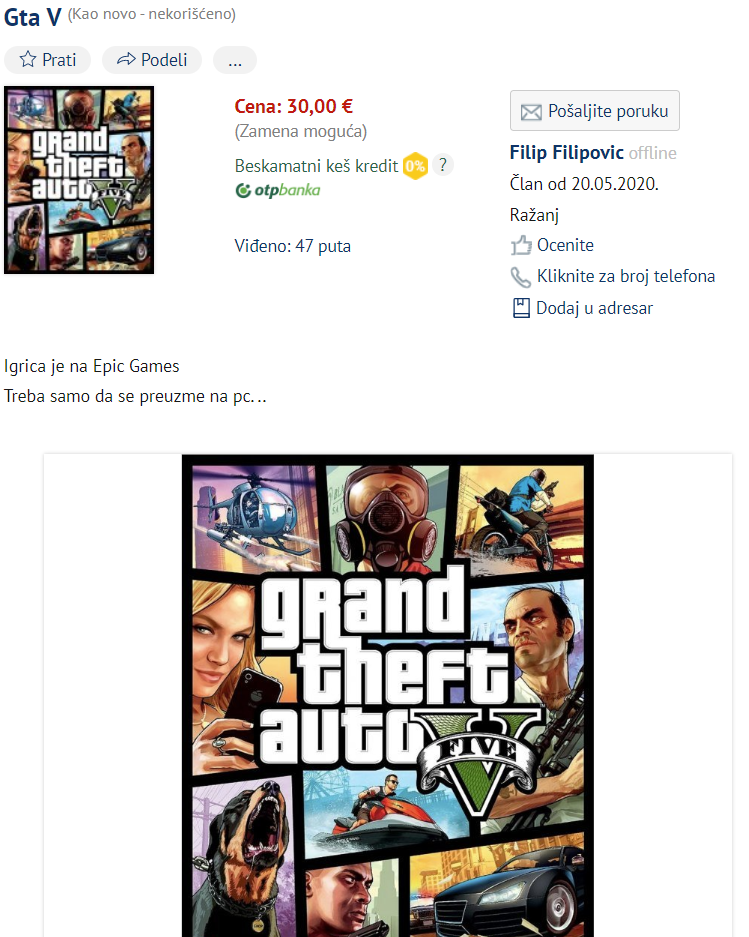Send message via Pošaljite poruku button

(x=595, y=111)
